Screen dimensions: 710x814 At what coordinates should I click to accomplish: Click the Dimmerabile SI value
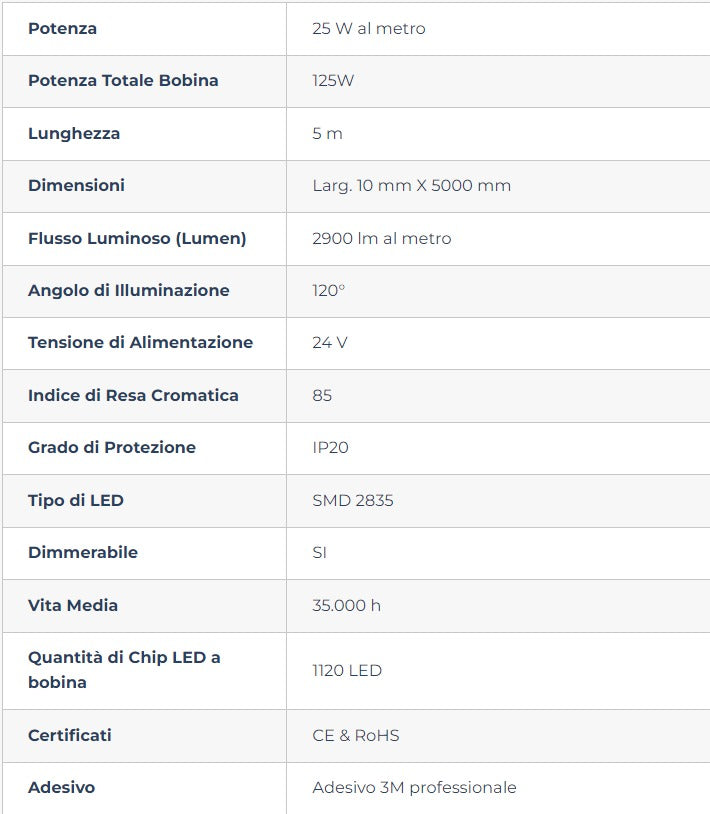click(x=319, y=552)
